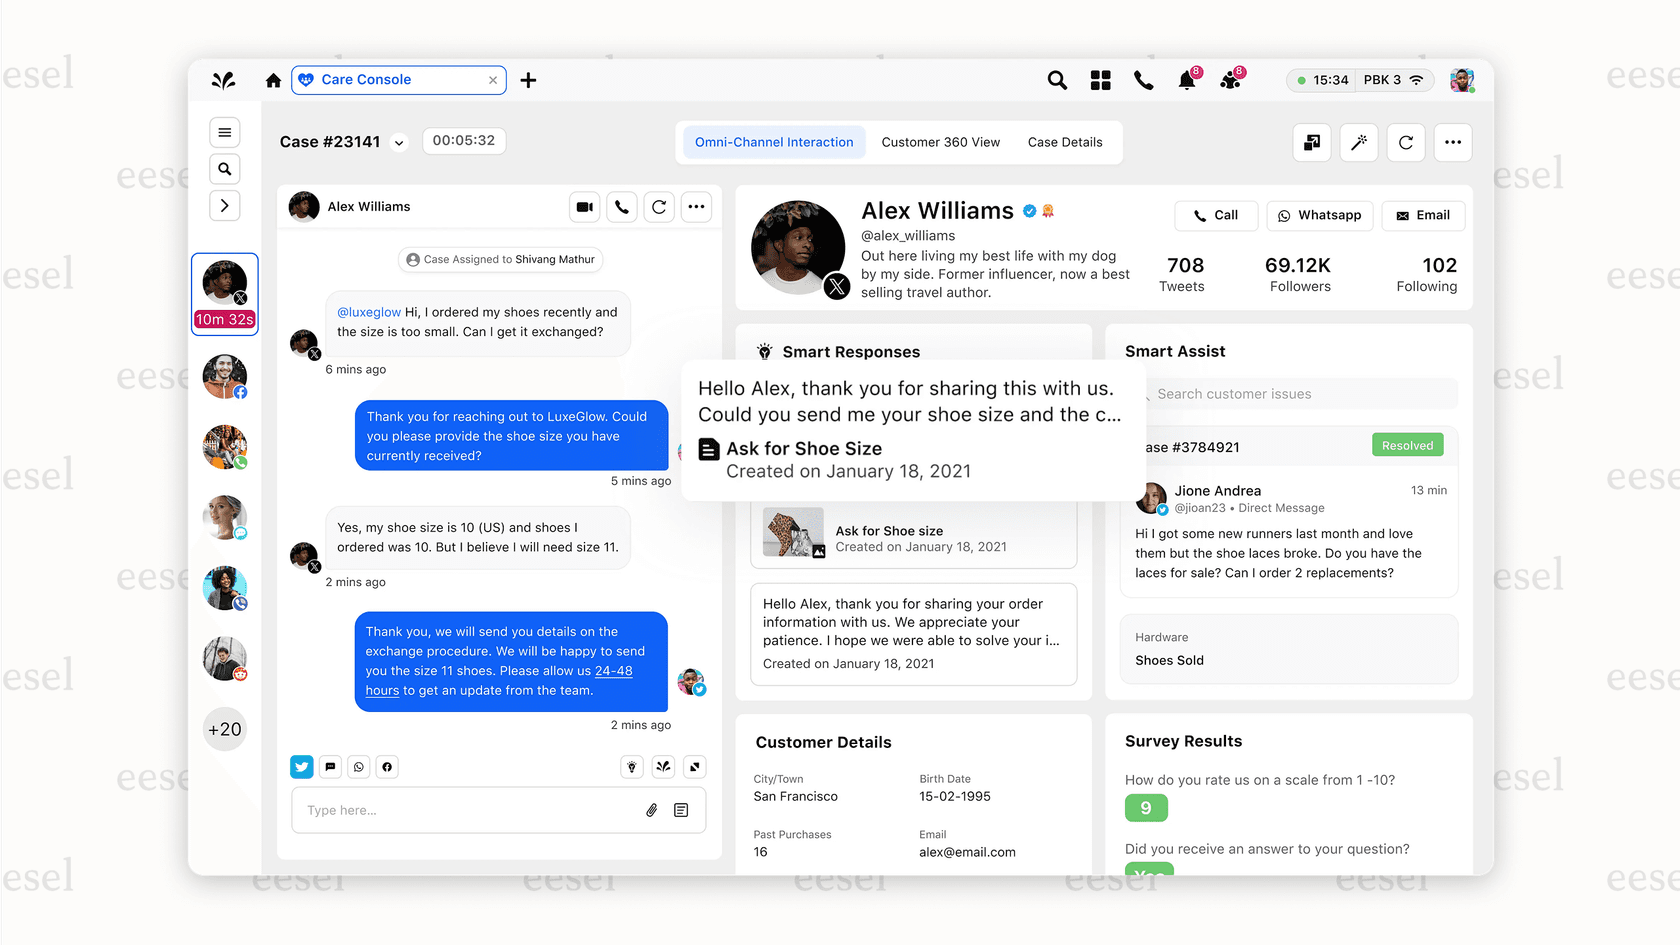1680x945 pixels.
Task: Open the team icon showing 8 notifications
Action: coord(1231,80)
